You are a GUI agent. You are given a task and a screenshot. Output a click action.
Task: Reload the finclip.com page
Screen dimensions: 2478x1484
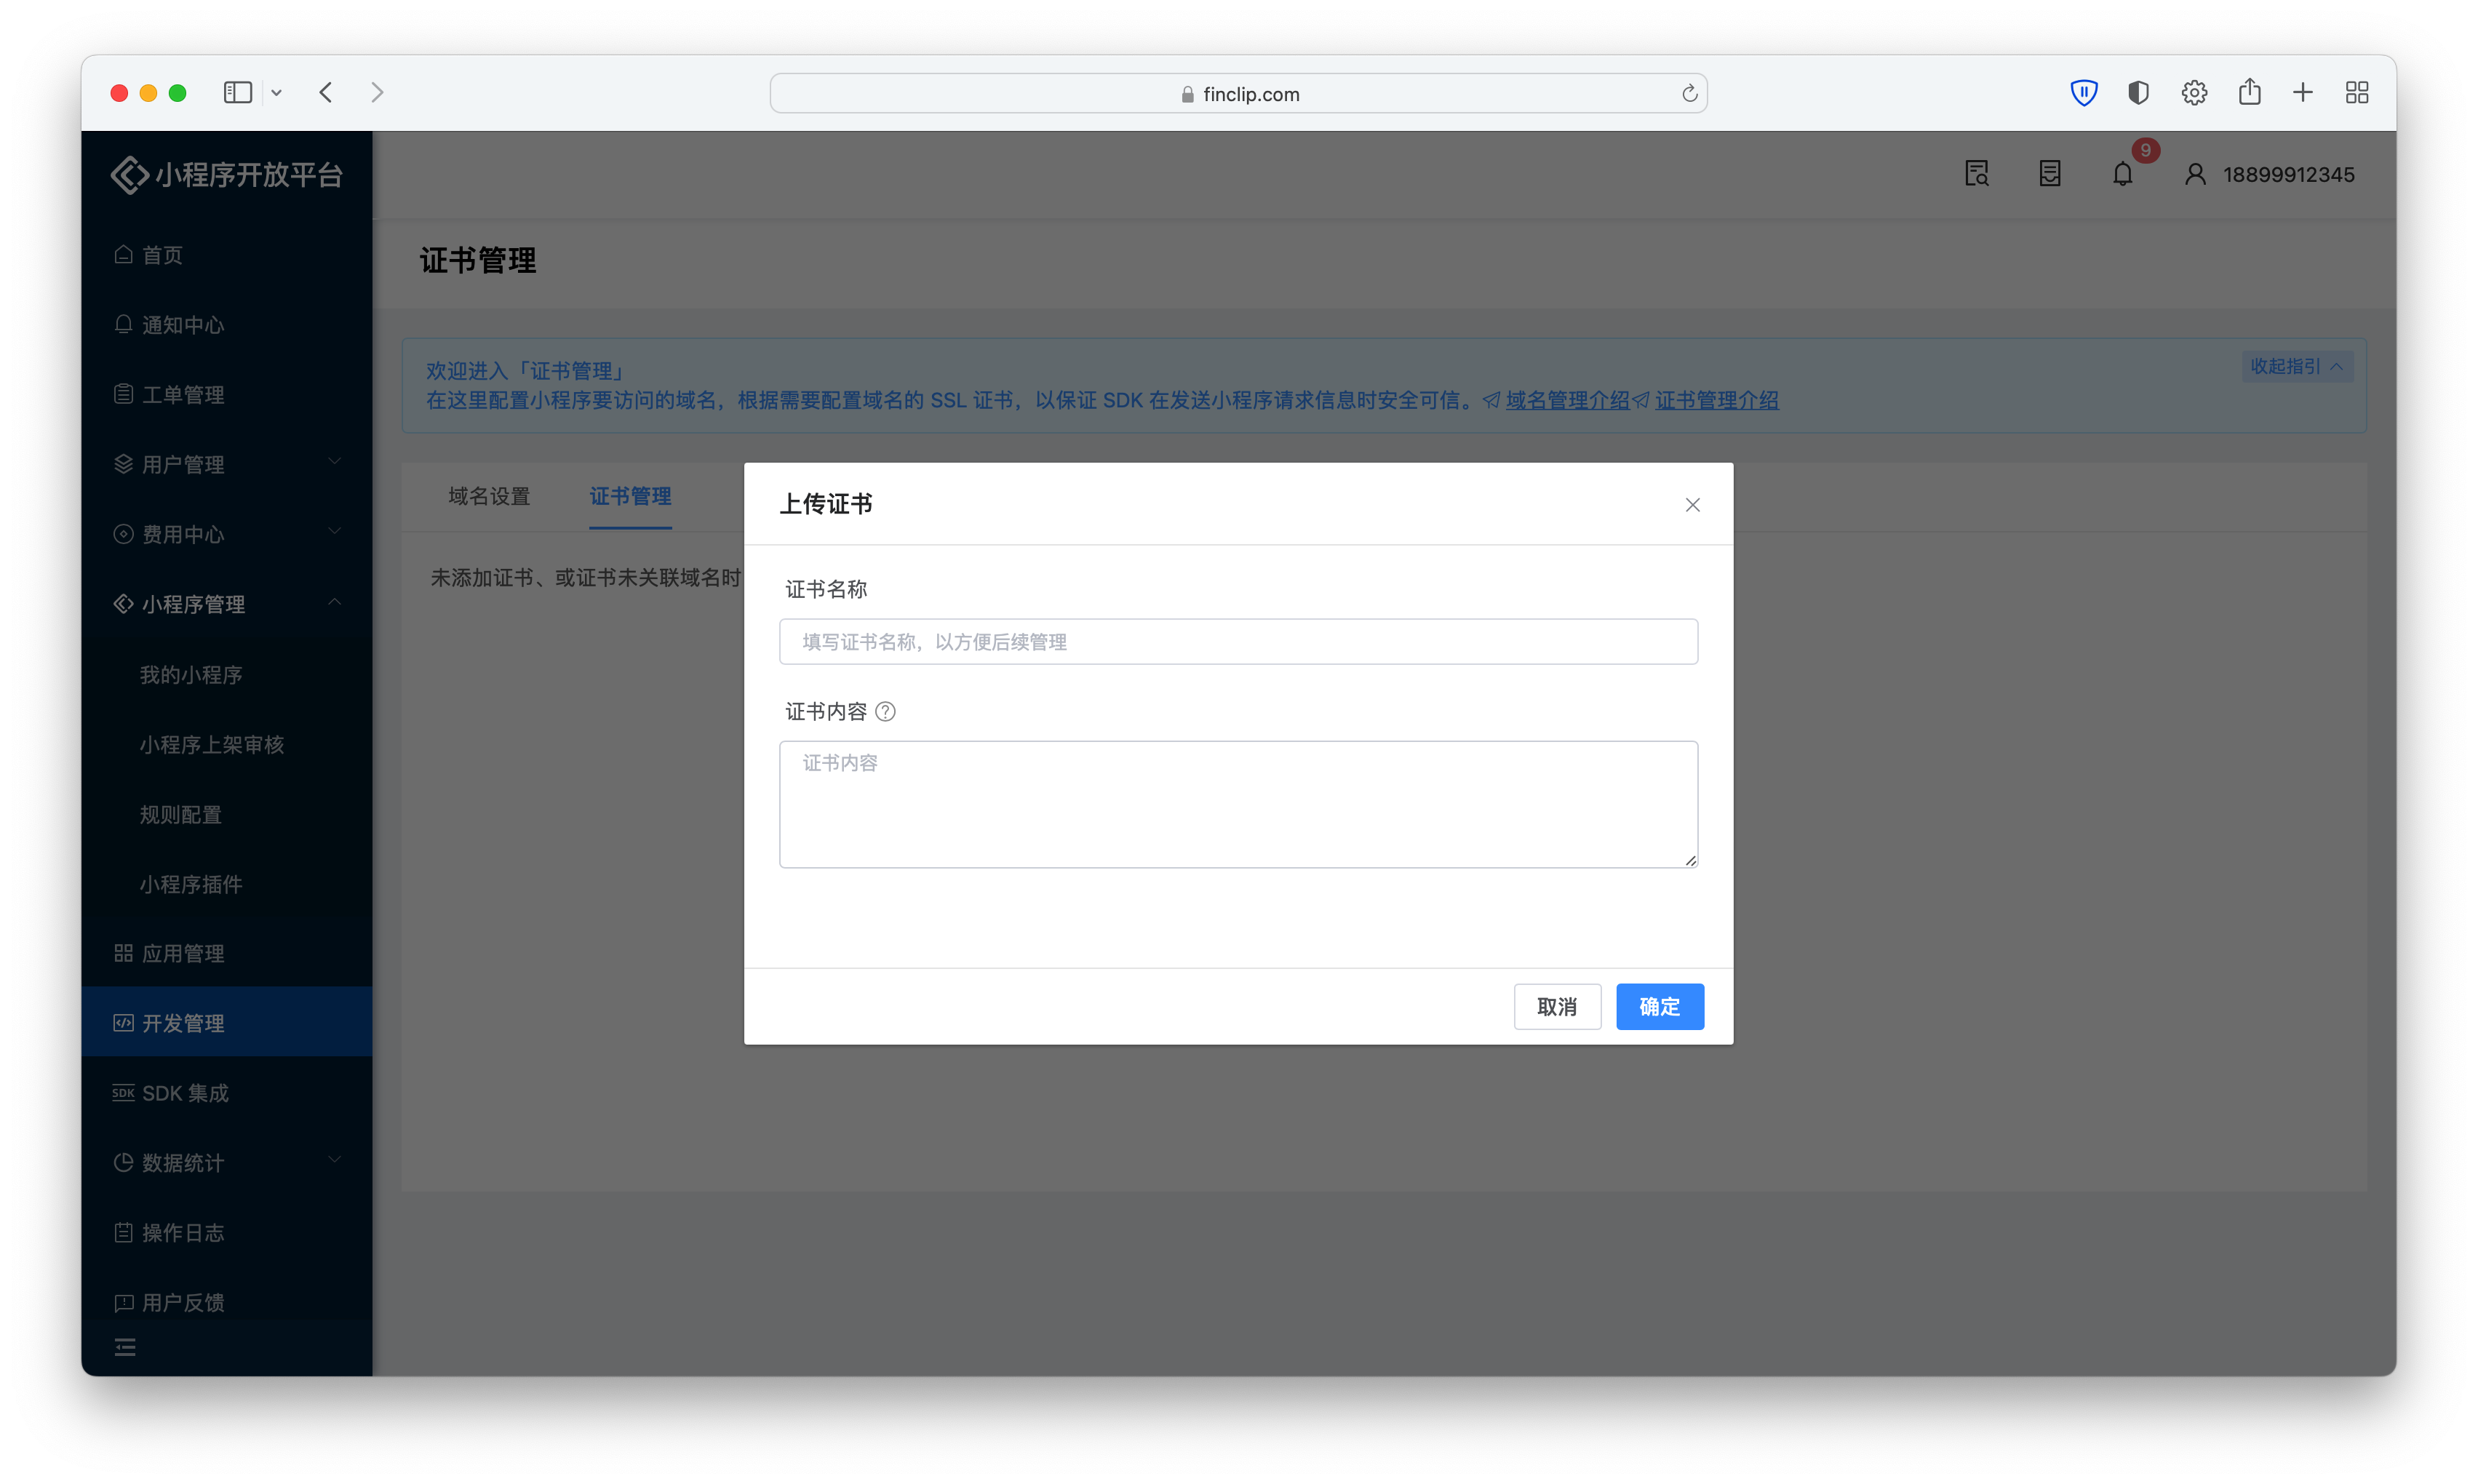(x=1689, y=93)
